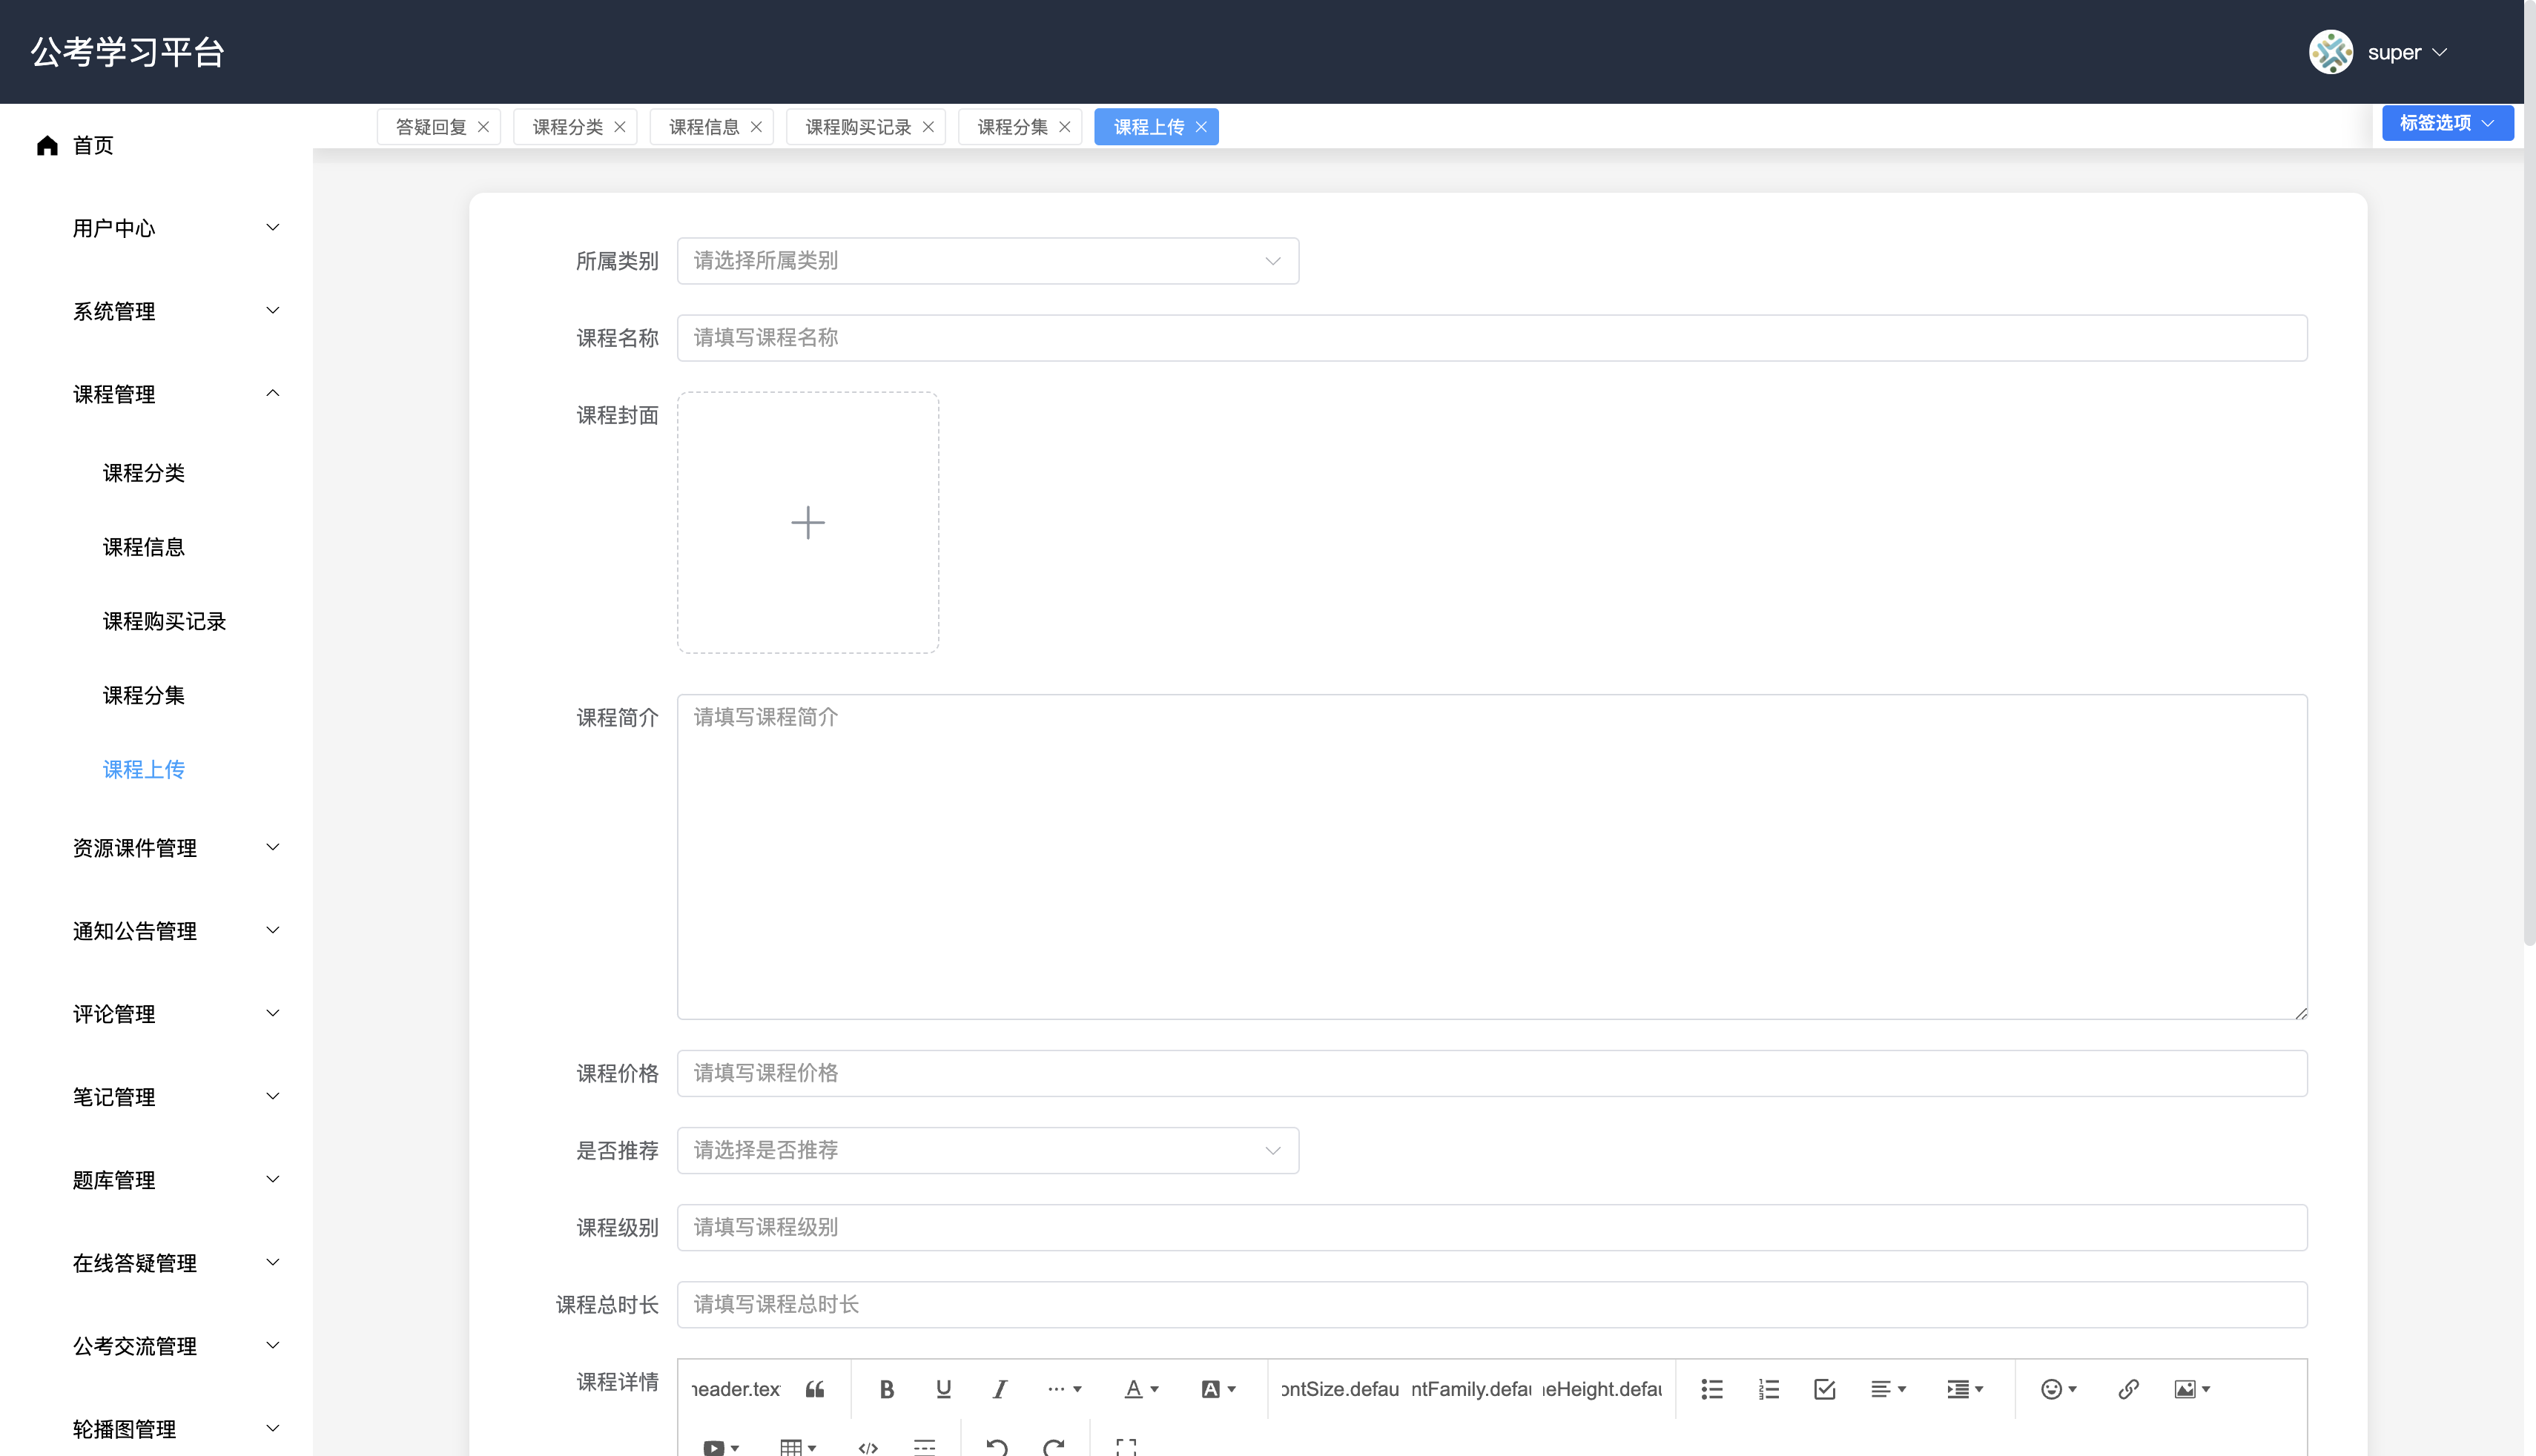The width and height of the screenshot is (2536, 1456).
Task: Open 课程购买记录 in the sidebar
Action: [x=164, y=621]
